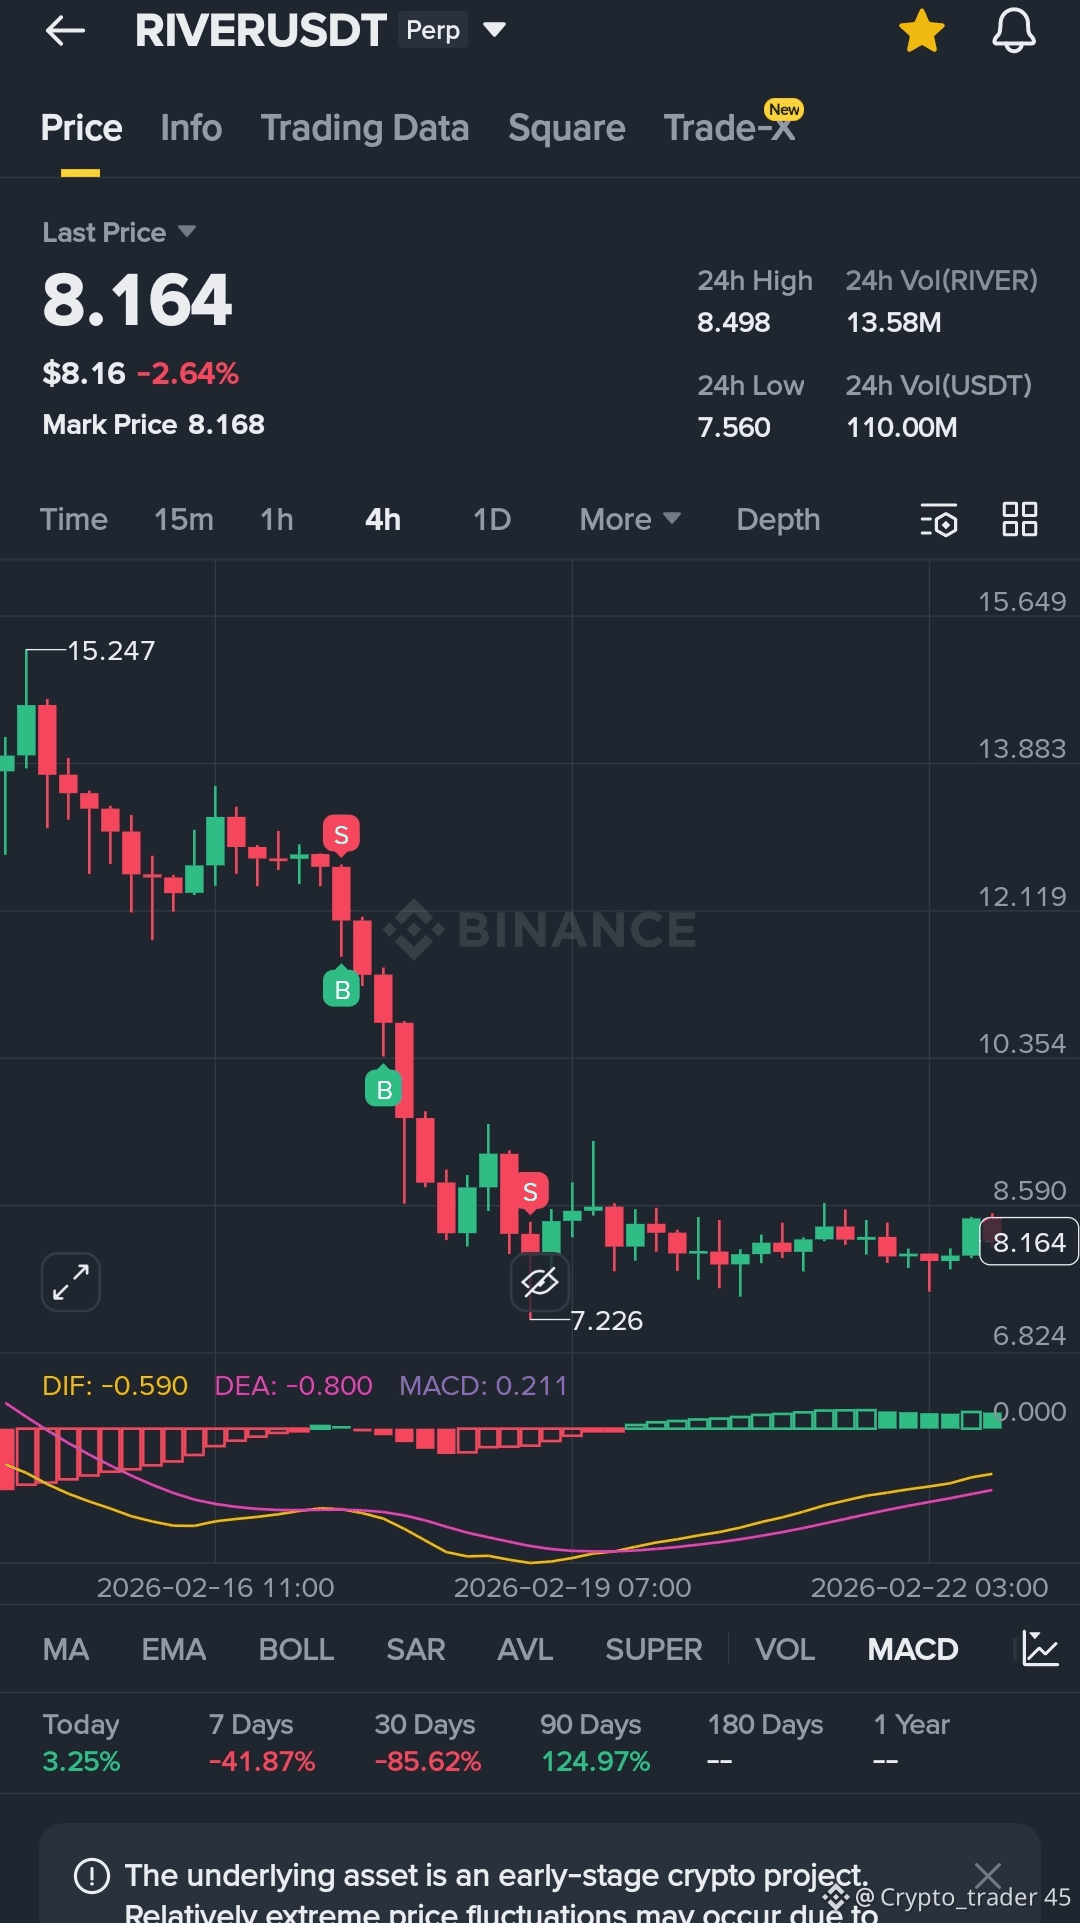1080x1923 pixels.
Task: Toggle trade markers visibility eye icon
Action: coord(540,1282)
